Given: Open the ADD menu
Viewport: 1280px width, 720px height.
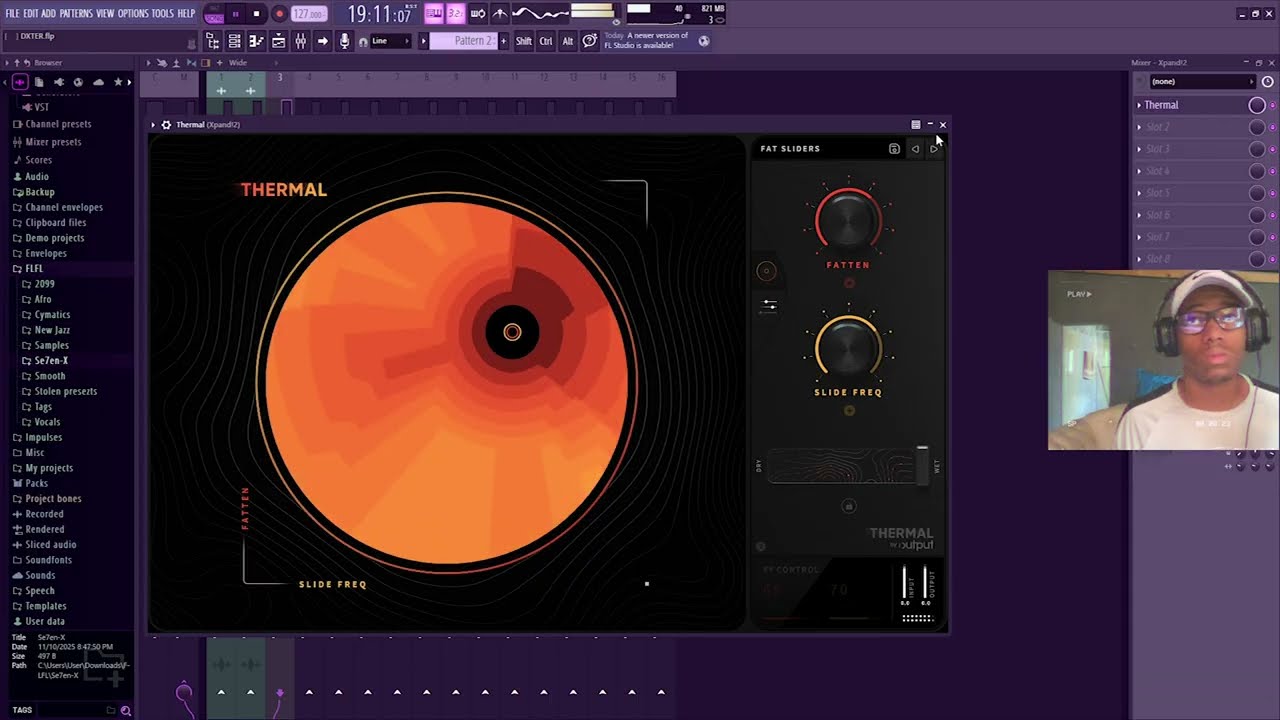Looking at the screenshot, I should [49, 14].
